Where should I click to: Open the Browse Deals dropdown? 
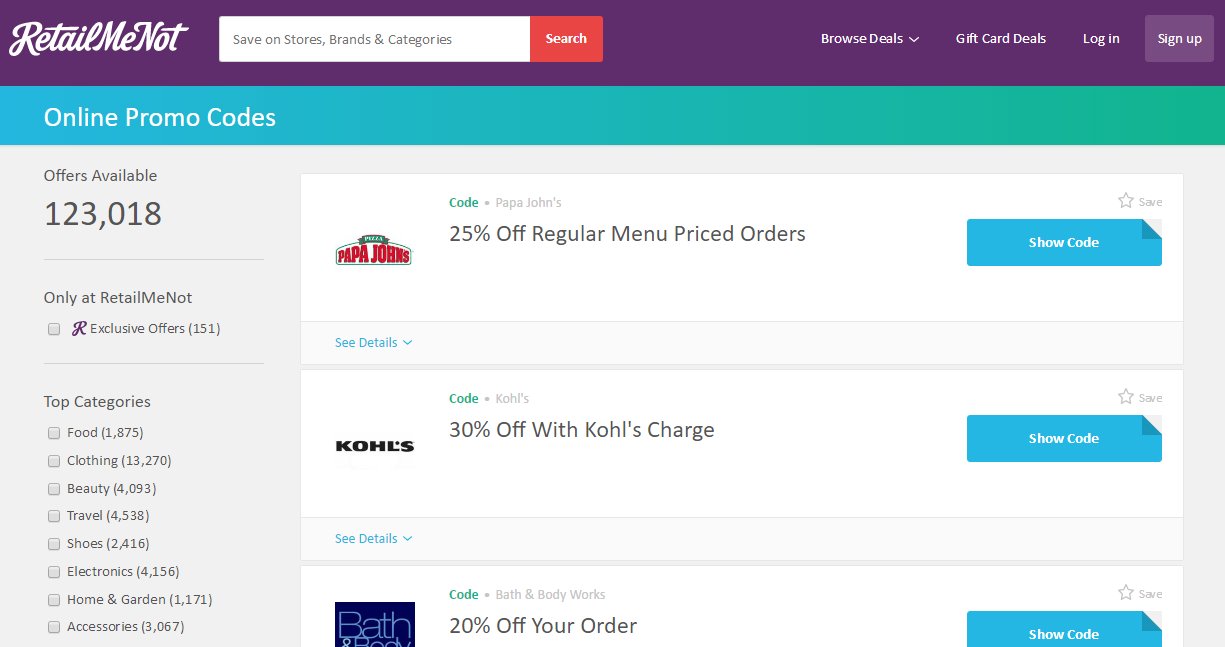click(869, 39)
